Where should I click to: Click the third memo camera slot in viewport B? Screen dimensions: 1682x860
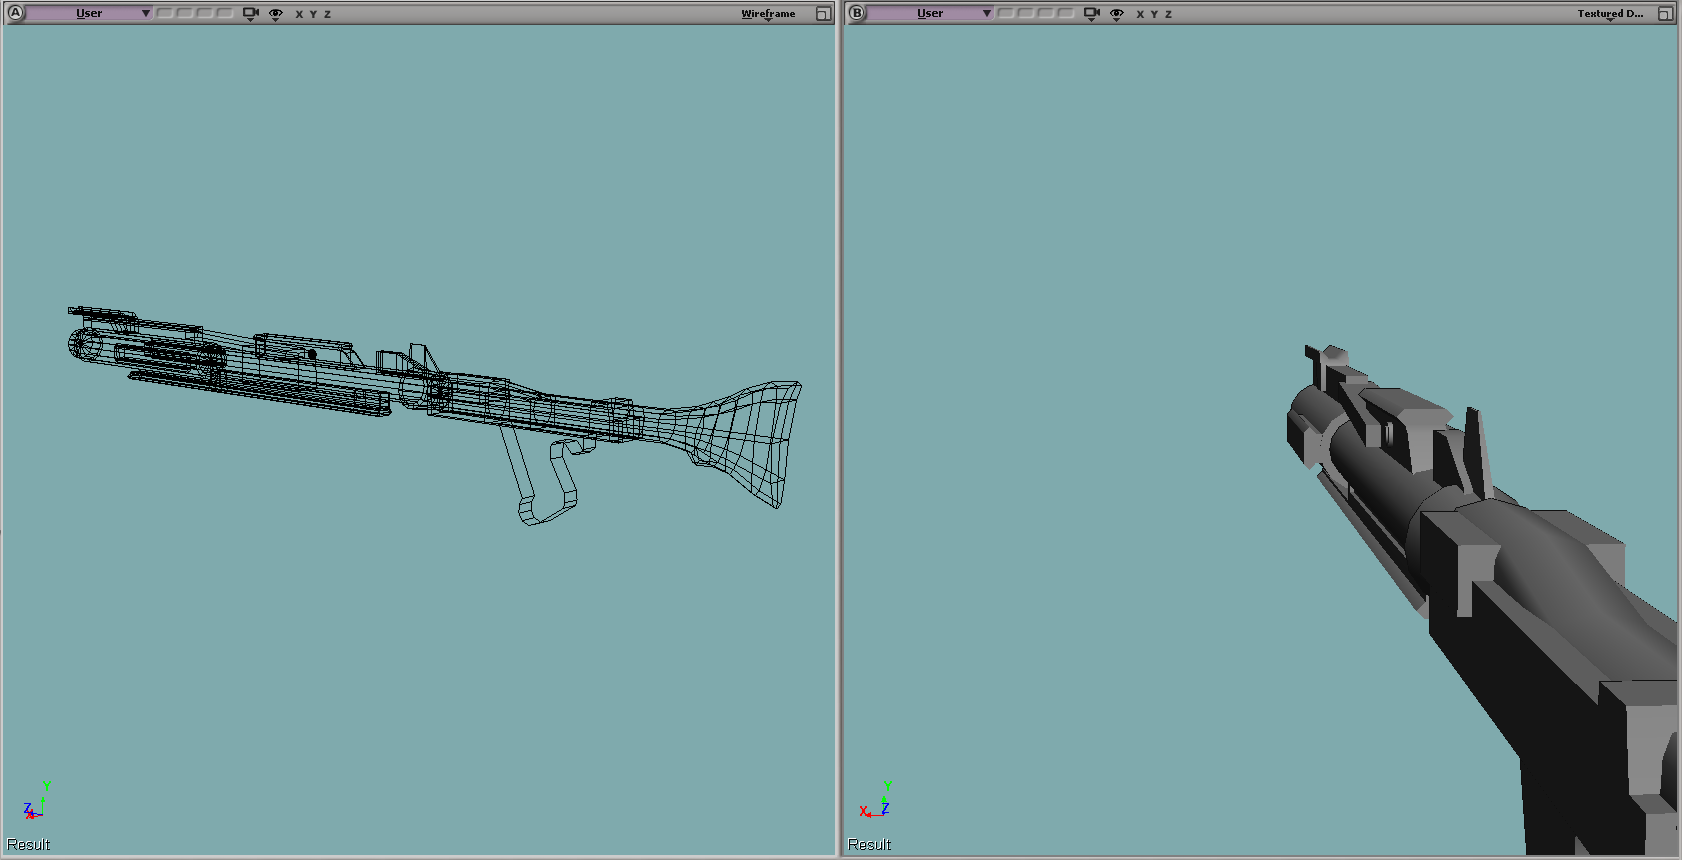point(1046,13)
